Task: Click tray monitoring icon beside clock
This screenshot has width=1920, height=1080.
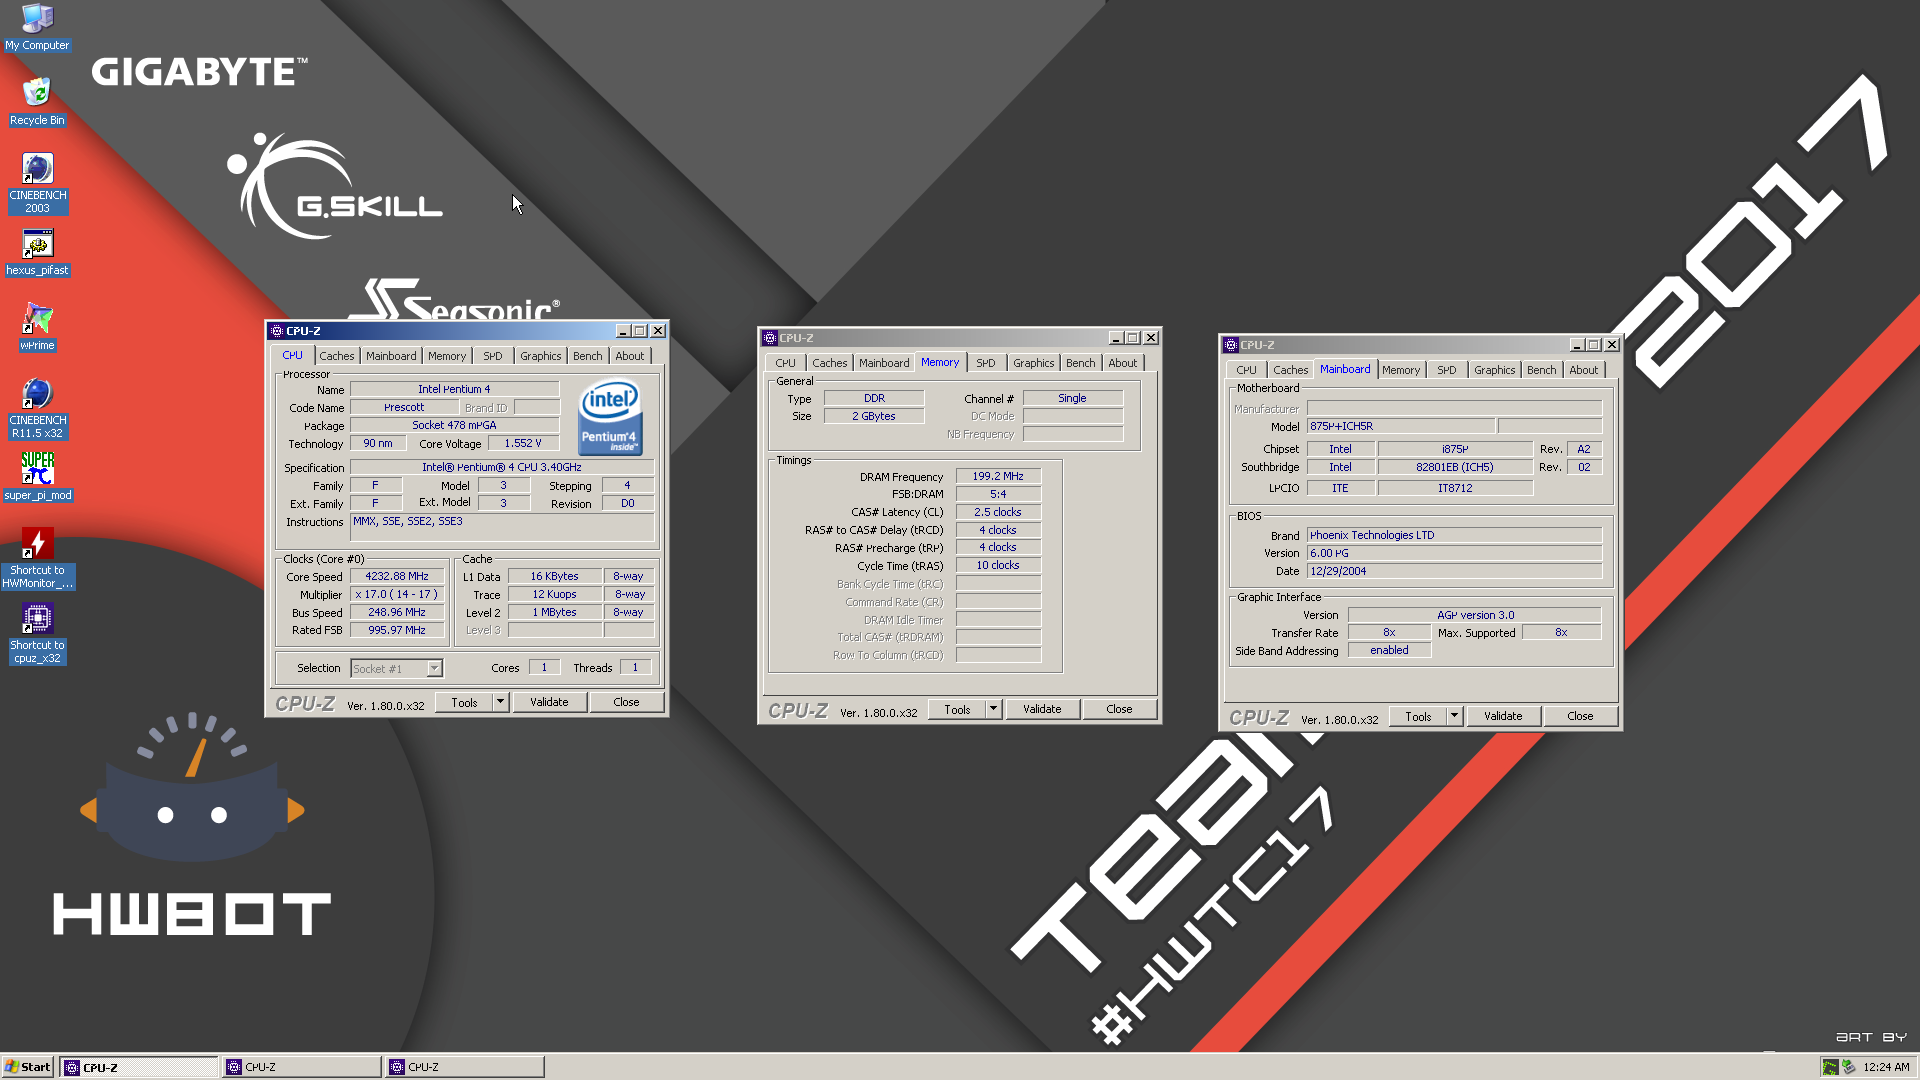Action: [x=1830, y=1067]
